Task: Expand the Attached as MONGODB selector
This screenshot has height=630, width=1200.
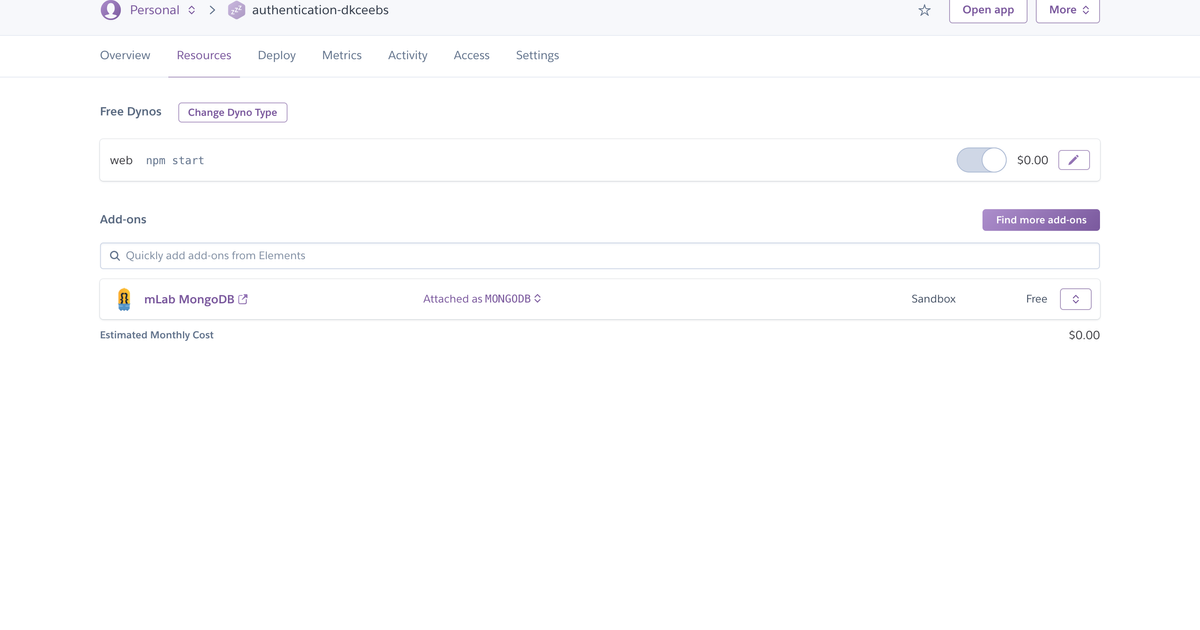Action: coord(482,299)
